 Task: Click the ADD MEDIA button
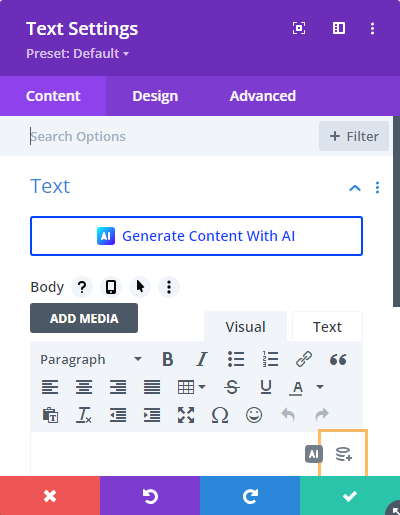click(x=84, y=318)
